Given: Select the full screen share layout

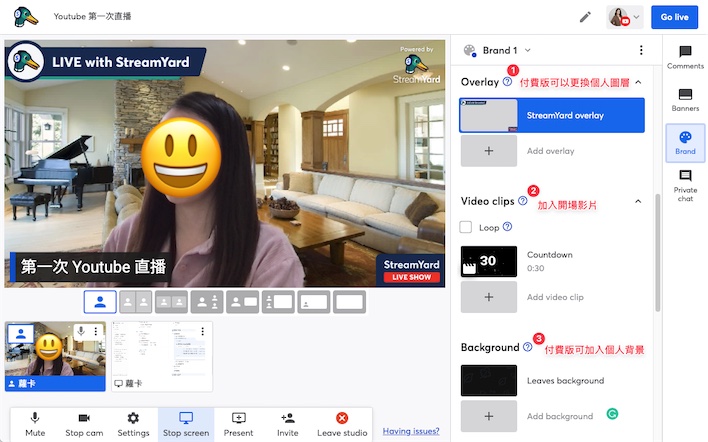Looking at the screenshot, I should coord(349,302).
